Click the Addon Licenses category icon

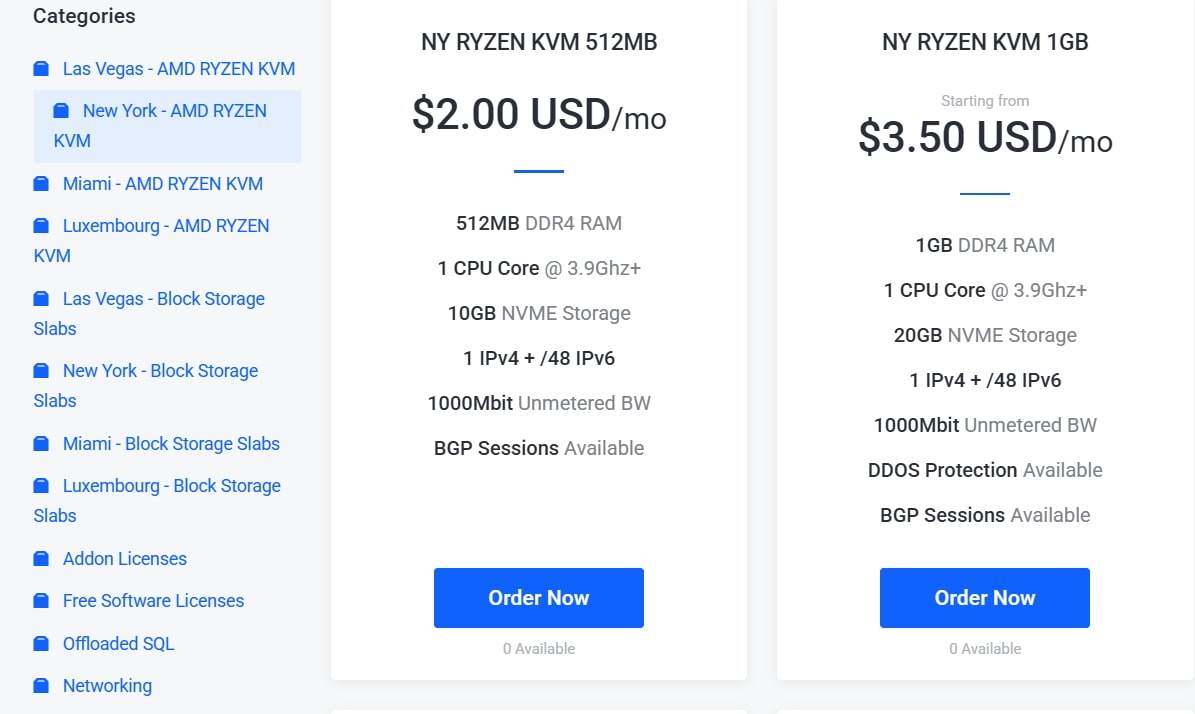click(41, 559)
